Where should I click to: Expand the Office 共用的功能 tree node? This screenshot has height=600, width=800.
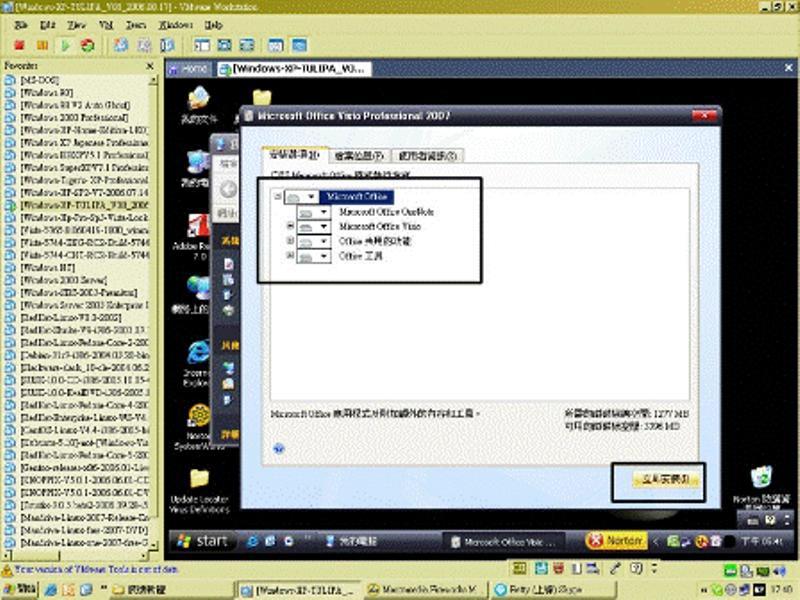[x=290, y=240]
